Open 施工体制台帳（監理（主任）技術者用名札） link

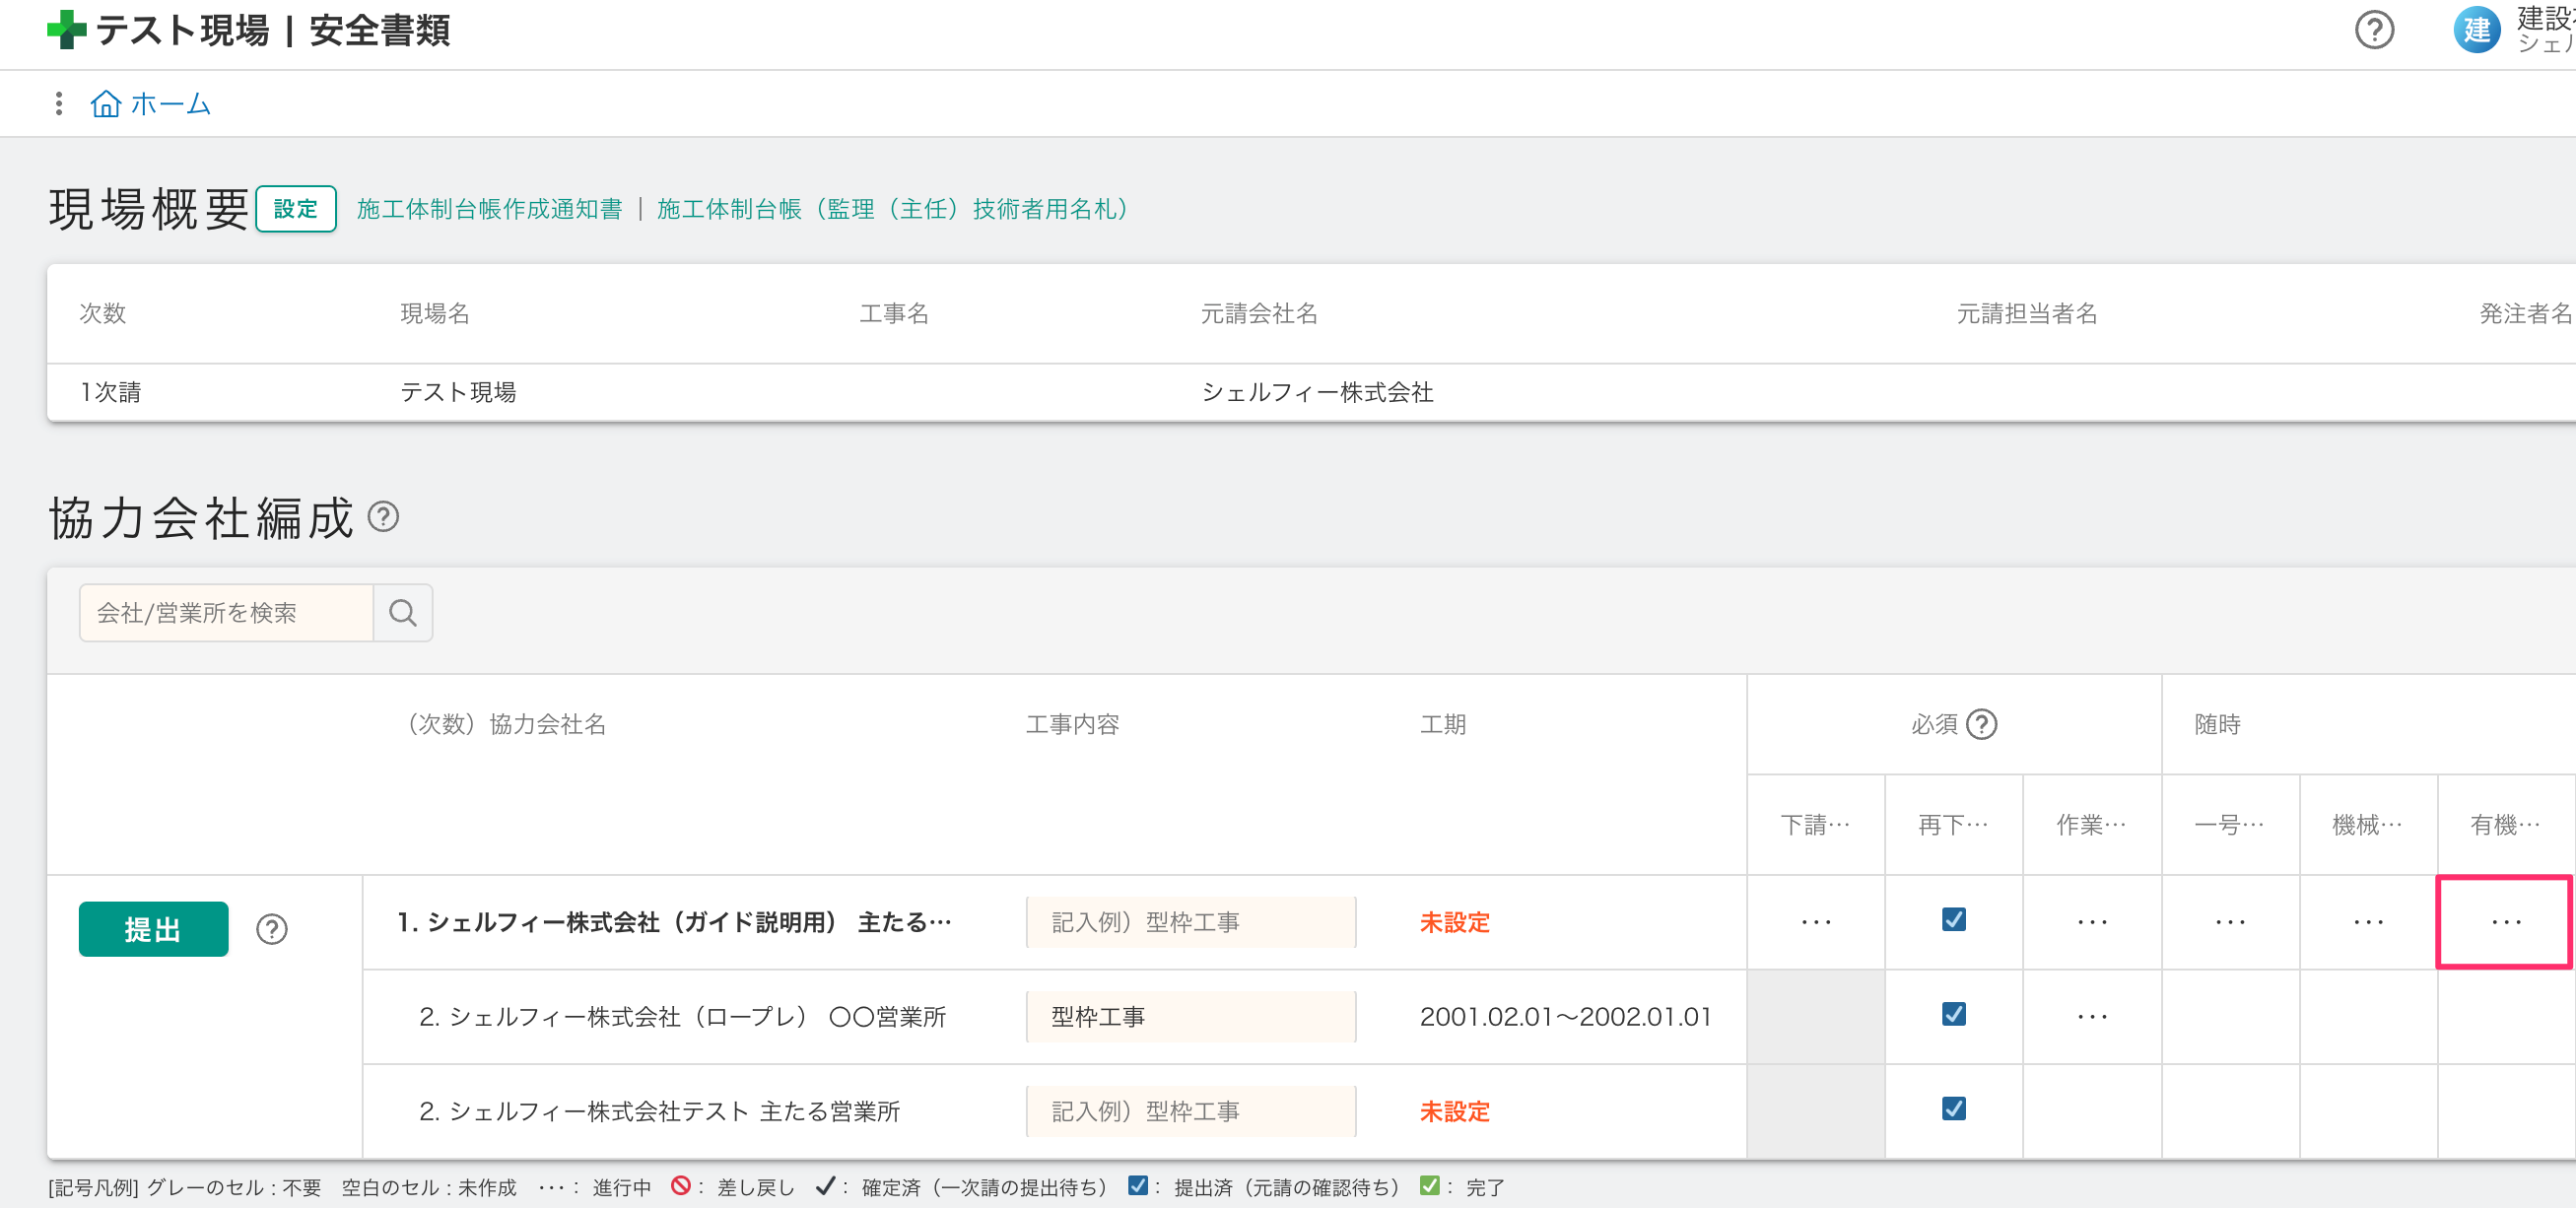[892, 209]
